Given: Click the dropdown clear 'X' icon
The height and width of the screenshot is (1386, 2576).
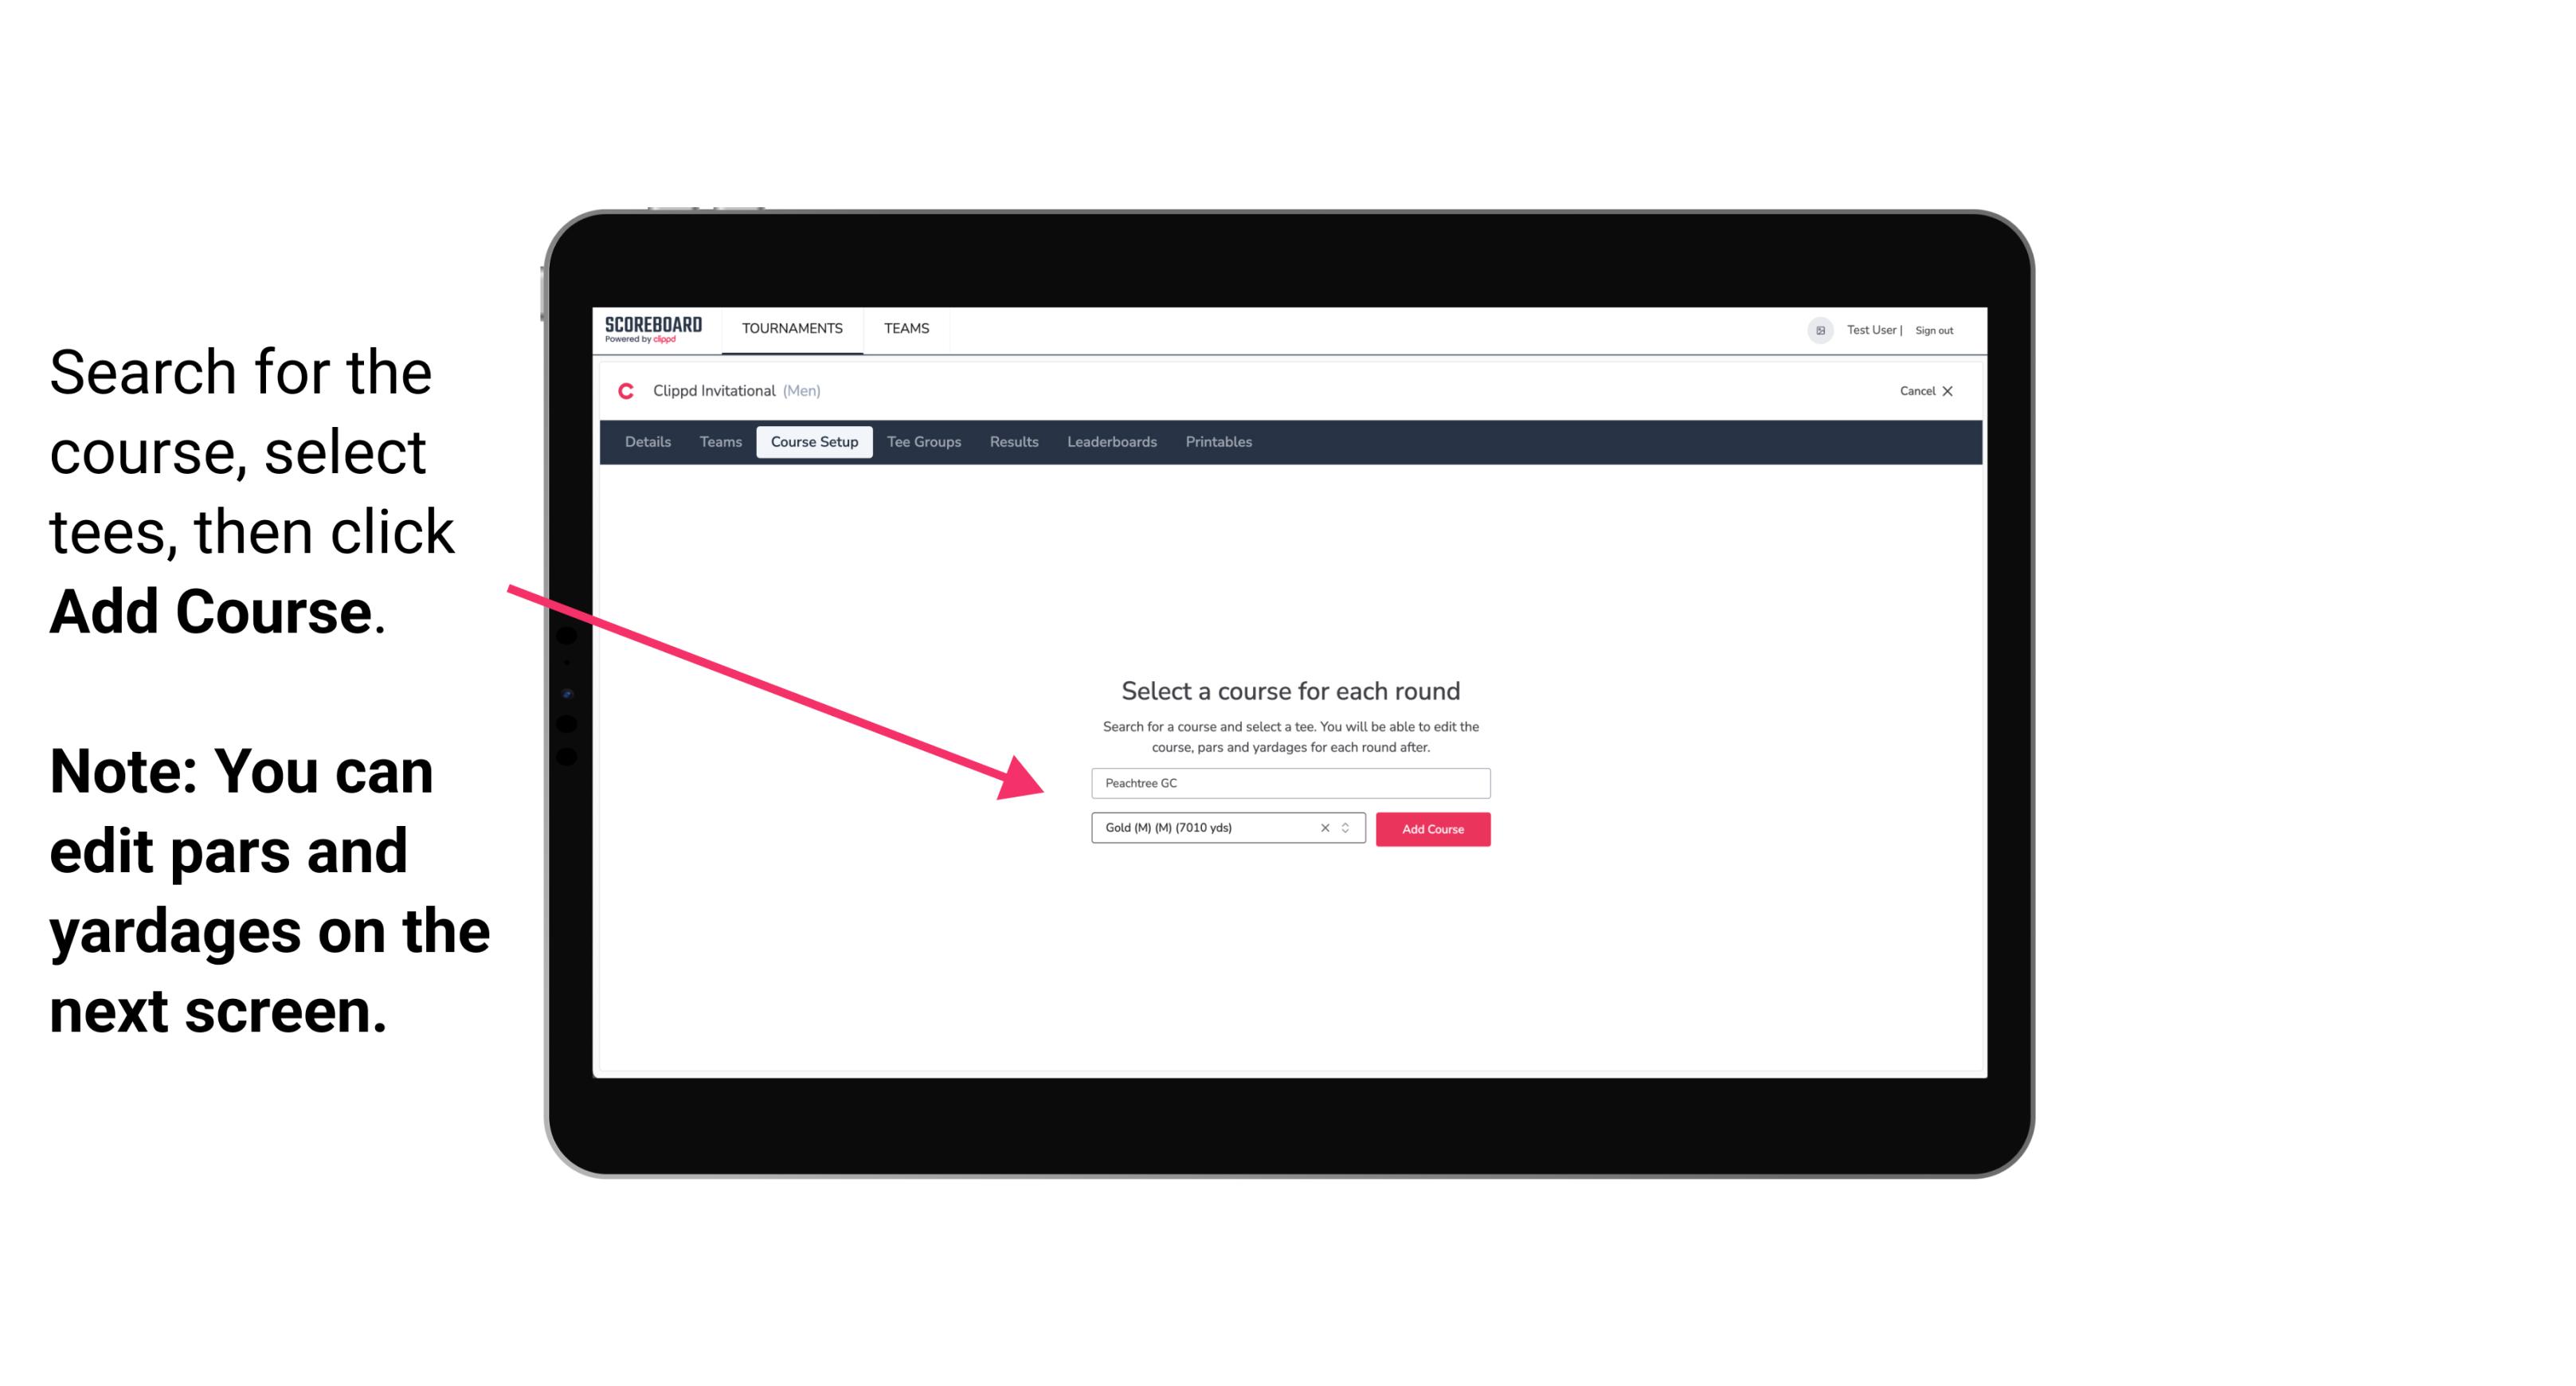Looking at the screenshot, I should coord(1321,828).
